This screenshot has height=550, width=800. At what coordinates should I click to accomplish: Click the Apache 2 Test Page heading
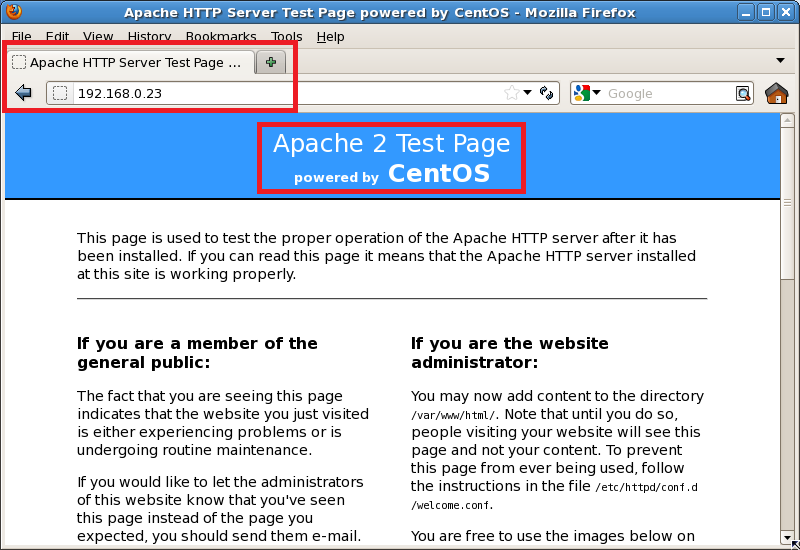(x=391, y=143)
